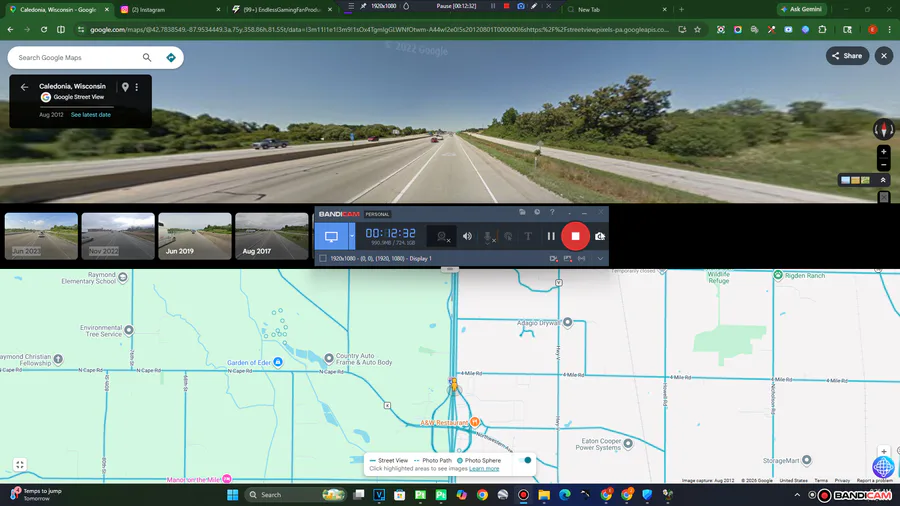Open Bandicam help question mark

point(552,212)
